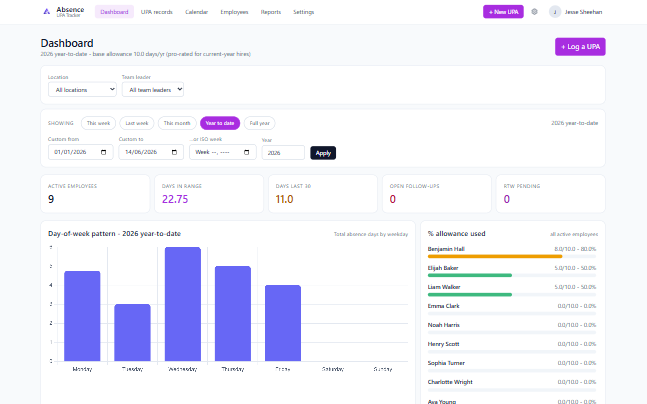Click the Days in Range value 22.75

(x=175, y=199)
